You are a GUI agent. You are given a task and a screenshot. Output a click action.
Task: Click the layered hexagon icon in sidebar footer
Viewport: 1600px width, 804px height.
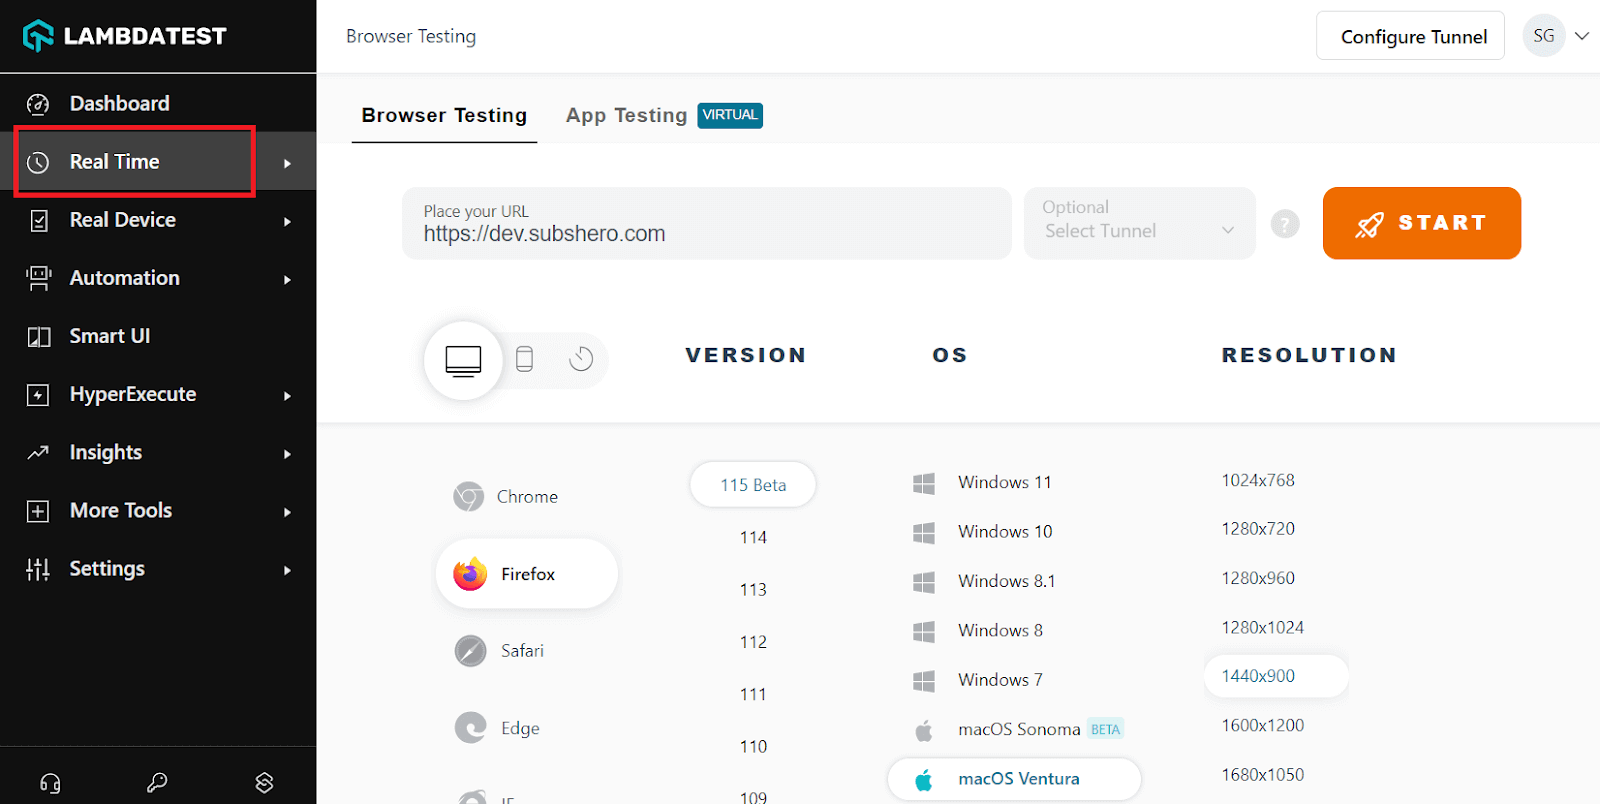pos(264,783)
